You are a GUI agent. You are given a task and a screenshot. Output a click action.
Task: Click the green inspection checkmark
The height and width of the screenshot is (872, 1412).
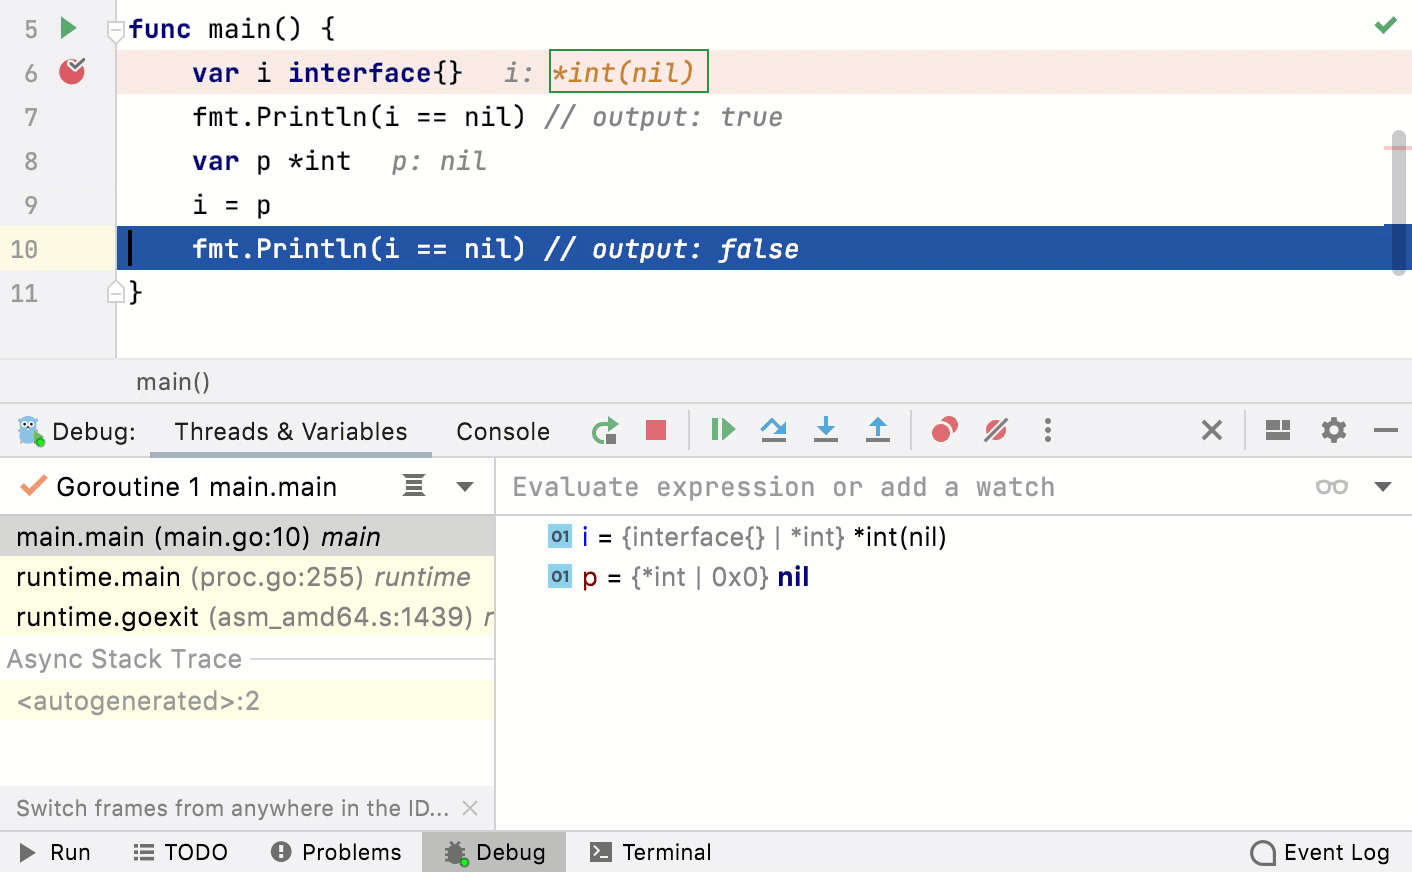(1385, 25)
